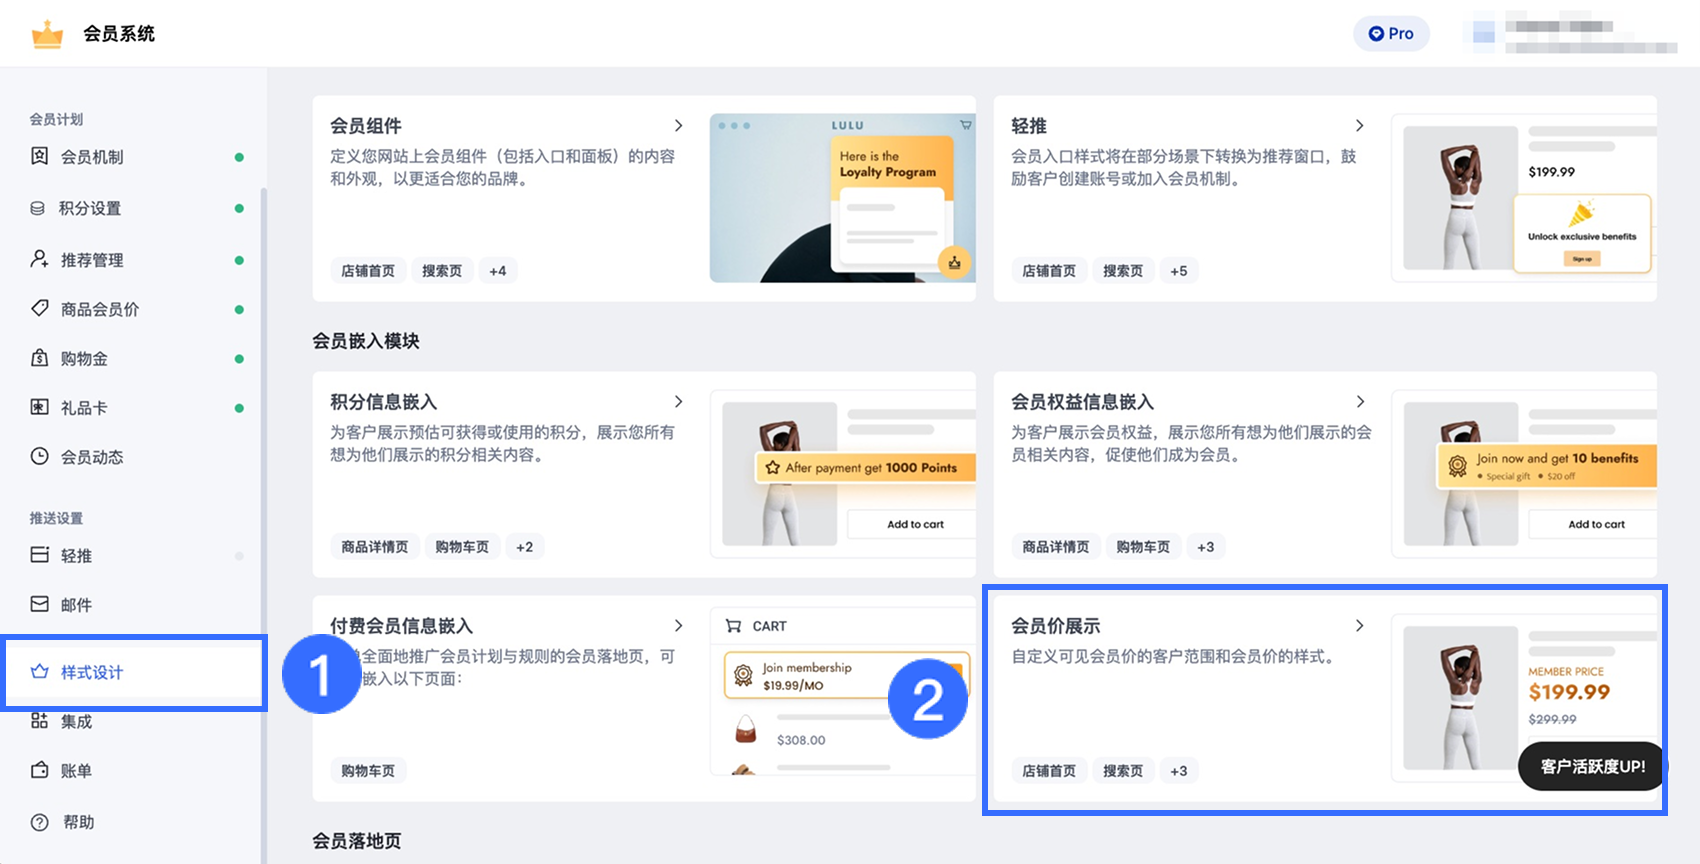Screen dimensions: 1700x864
Task: Click 购物车页 tag in 付费会员信息嵌入 card
Action: [x=368, y=771]
